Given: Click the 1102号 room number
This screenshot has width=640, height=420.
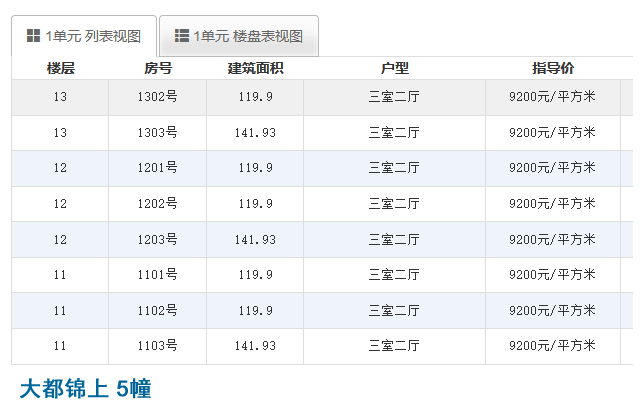Looking at the screenshot, I should pos(157,310).
